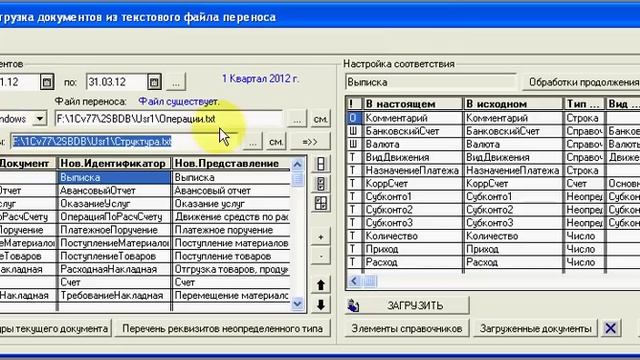Click Обработки продолжения button
Image resolution: width=640 pixels, height=360 pixels.
(581, 82)
